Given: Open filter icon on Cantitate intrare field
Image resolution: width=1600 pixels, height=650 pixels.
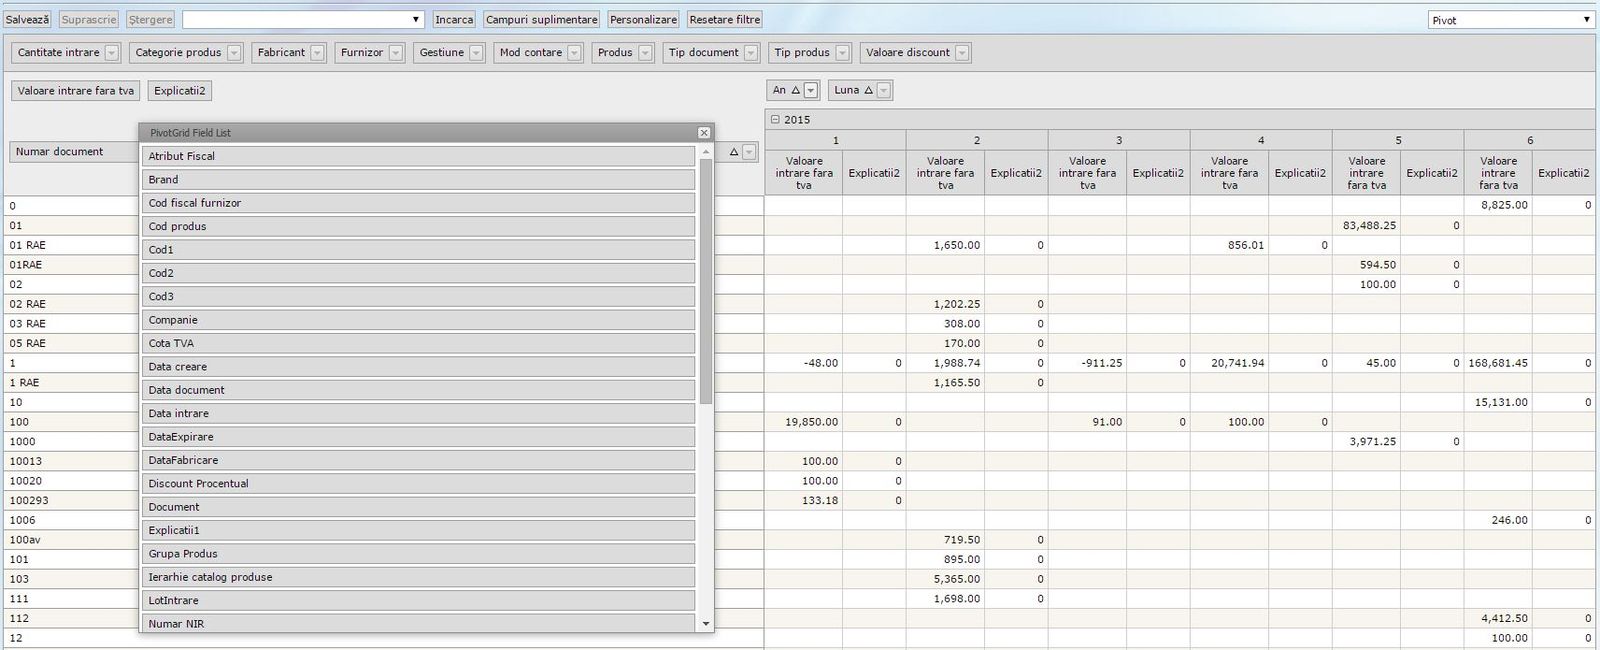Looking at the screenshot, I should (x=111, y=53).
